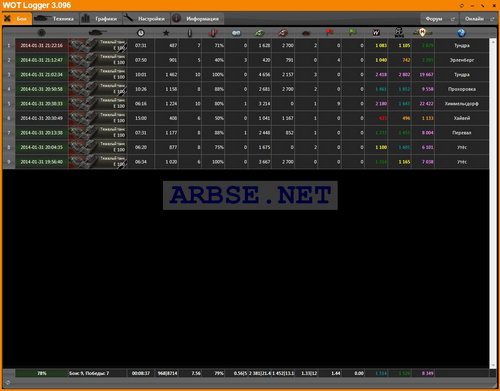Image resolution: width=500 pixels, height=391 pixels.
Task: Open the Настройки tab
Action: 146,19
